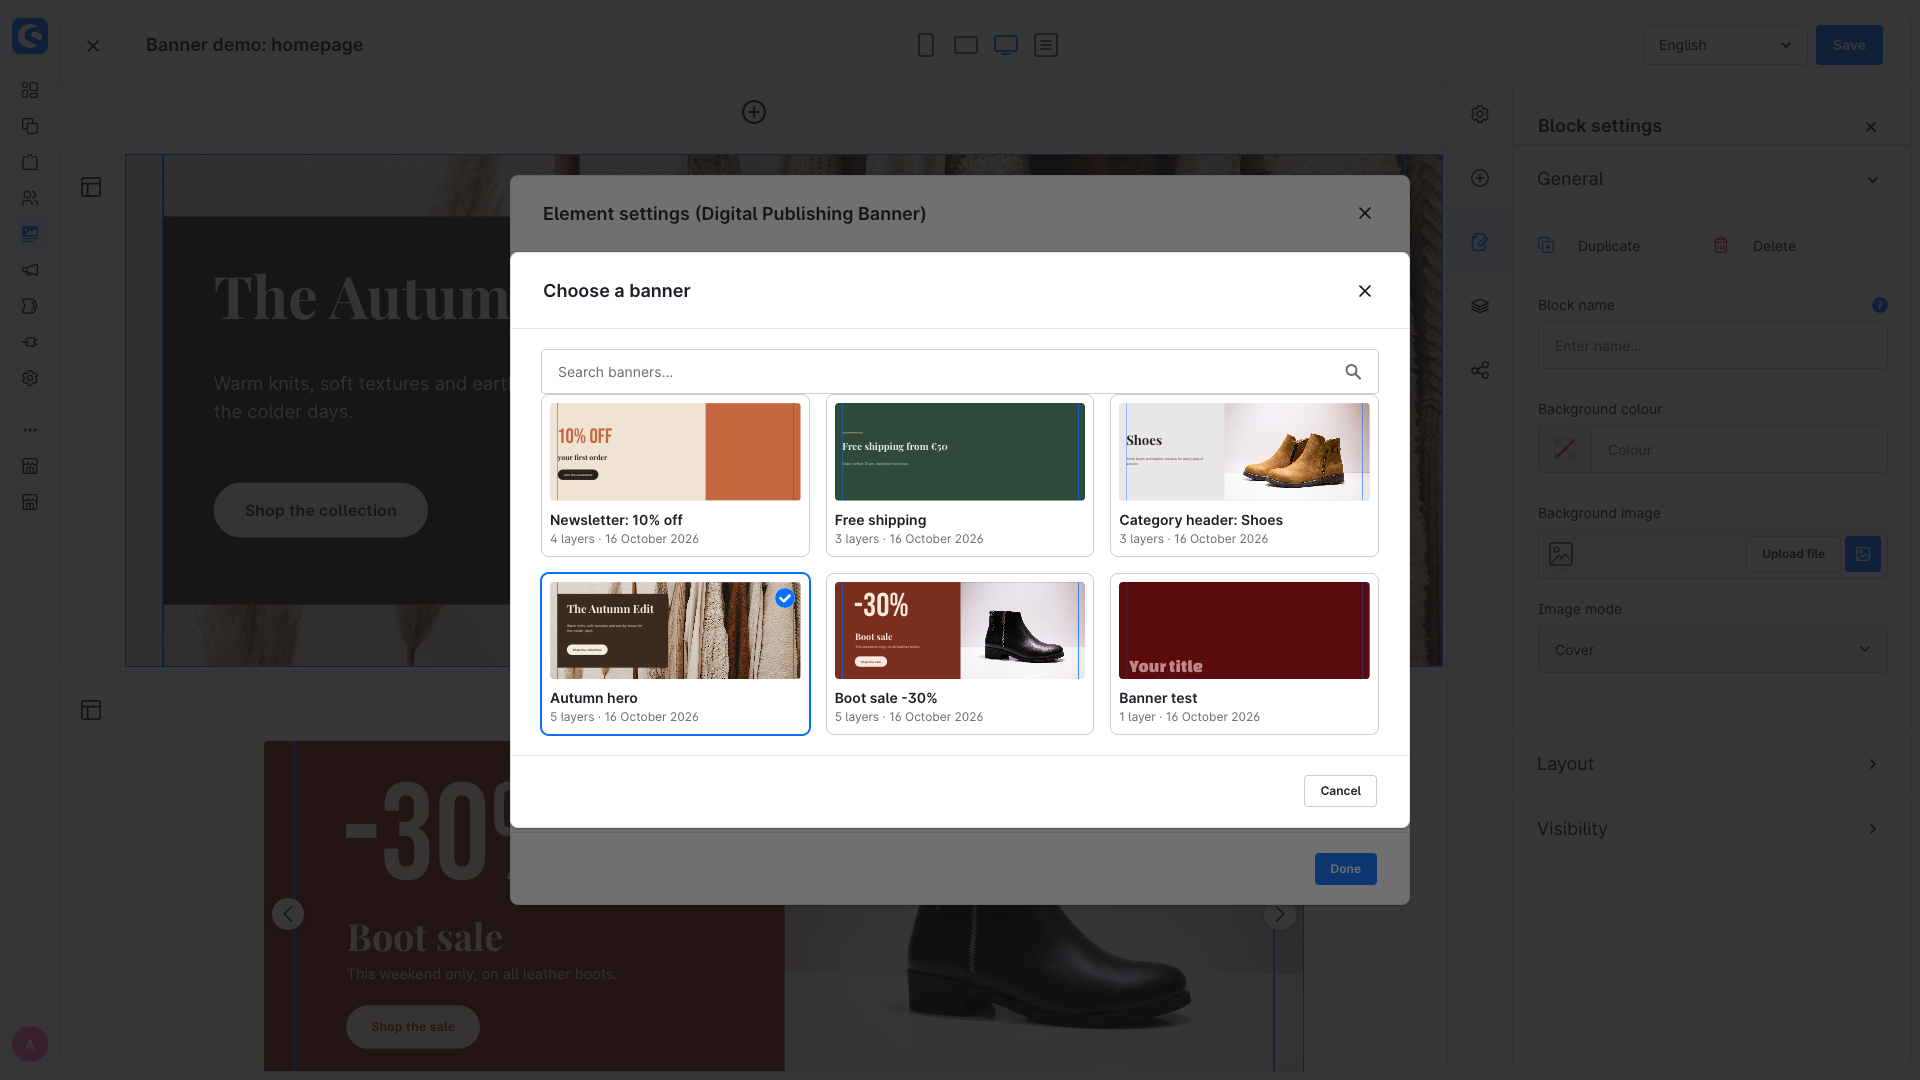Open media library icon next to Upload file
The image size is (1920, 1080).
1862,554
